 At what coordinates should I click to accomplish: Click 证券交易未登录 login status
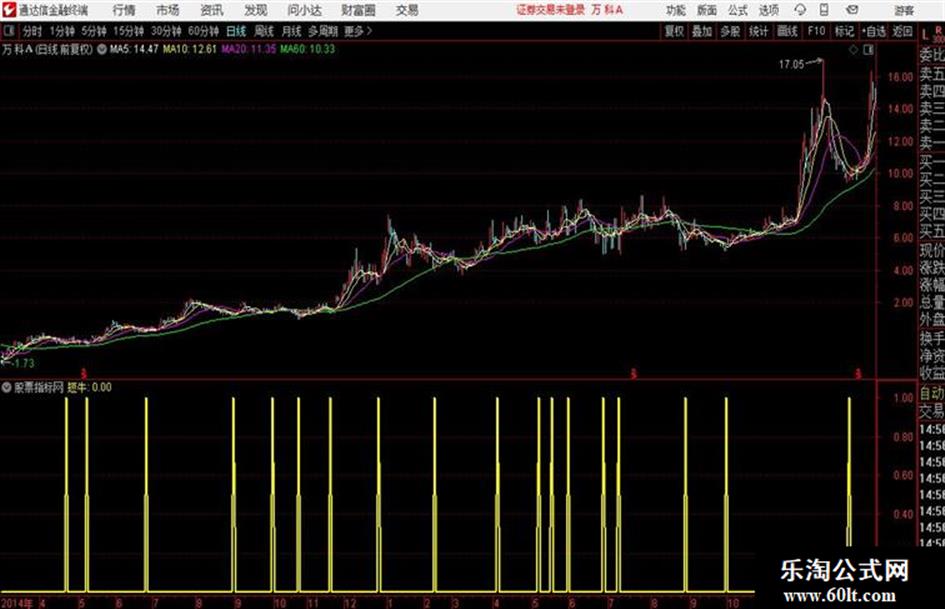pyautogui.click(x=550, y=10)
